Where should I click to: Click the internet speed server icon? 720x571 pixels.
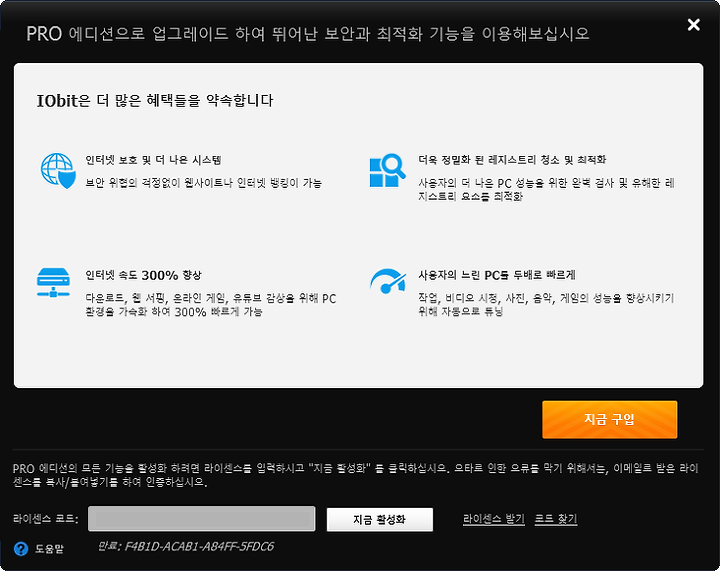(53, 283)
